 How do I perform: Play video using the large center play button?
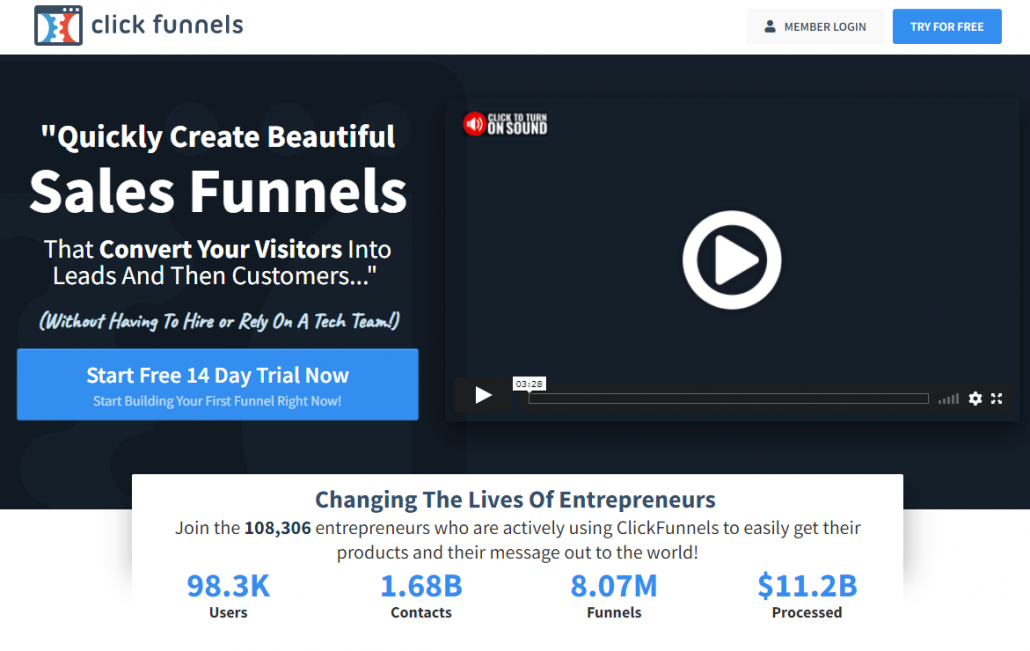click(732, 260)
